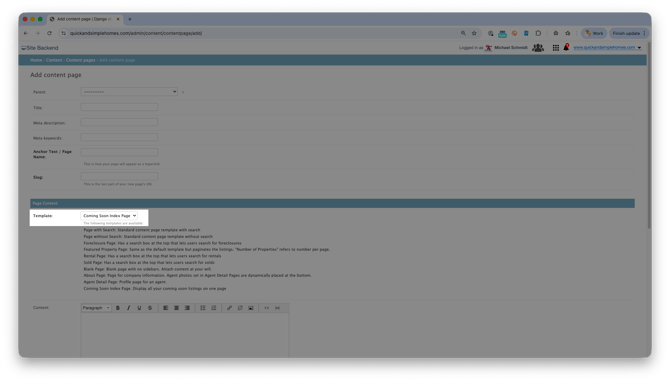Image resolution: width=670 pixels, height=382 pixels.
Task: Bookmark this page with the star icon
Action: [x=474, y=33]
